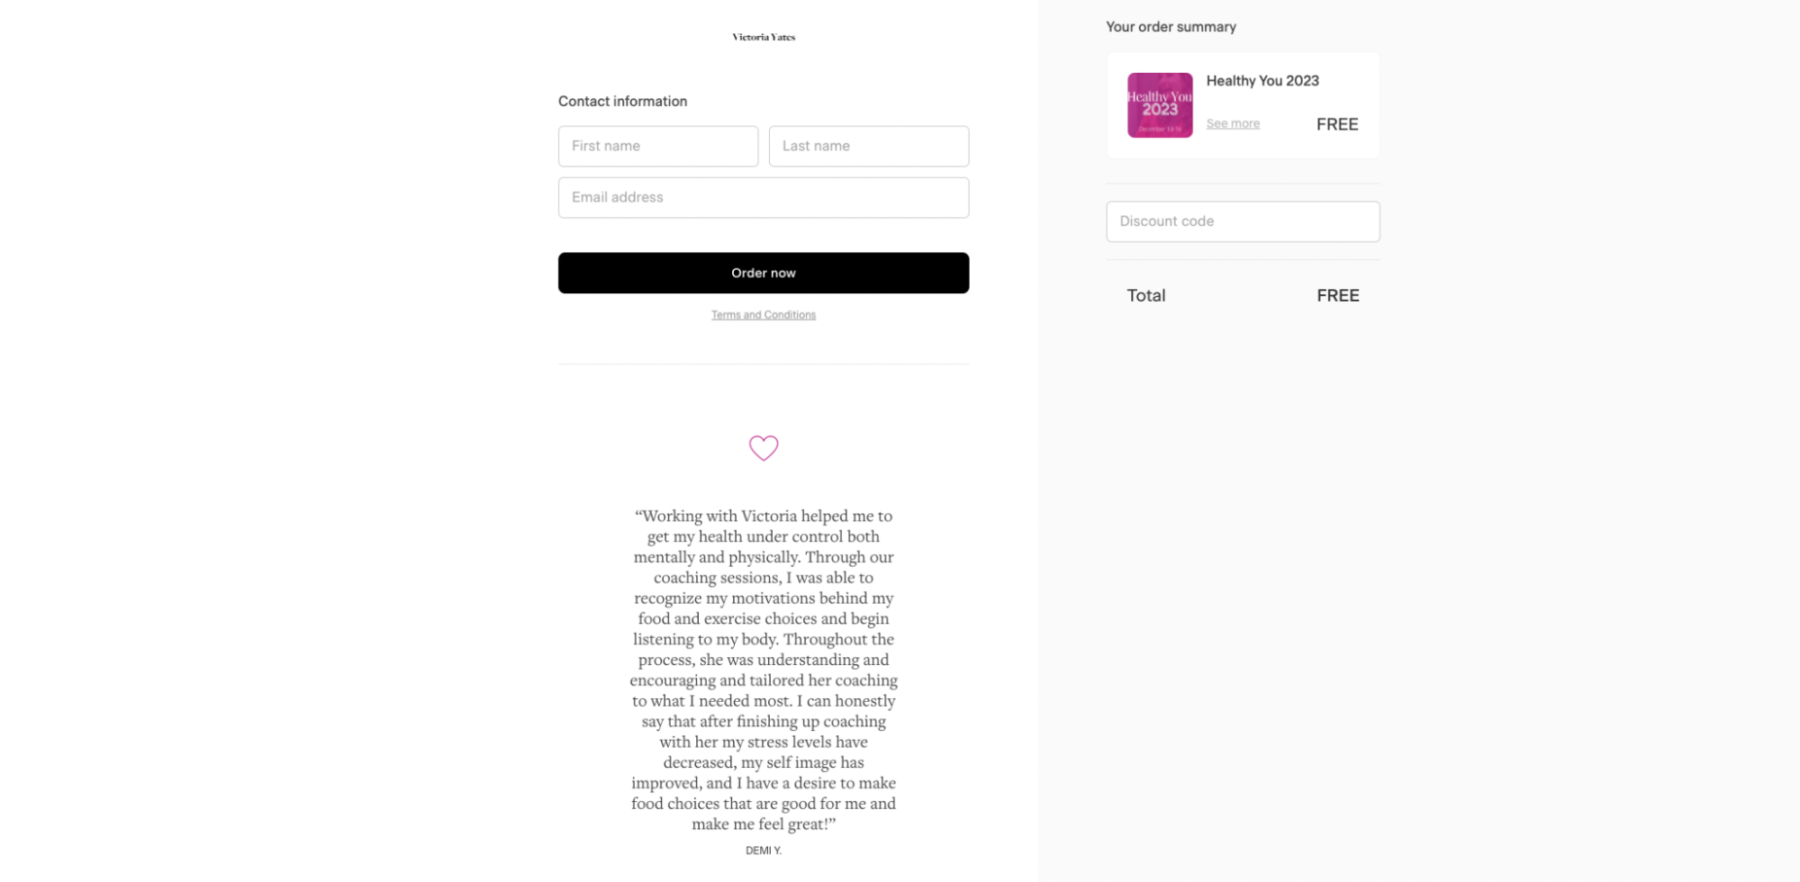Click the Victoria Yates logo
The height and width of the screenshot is (882, 1800).
[x=763, y=36]
